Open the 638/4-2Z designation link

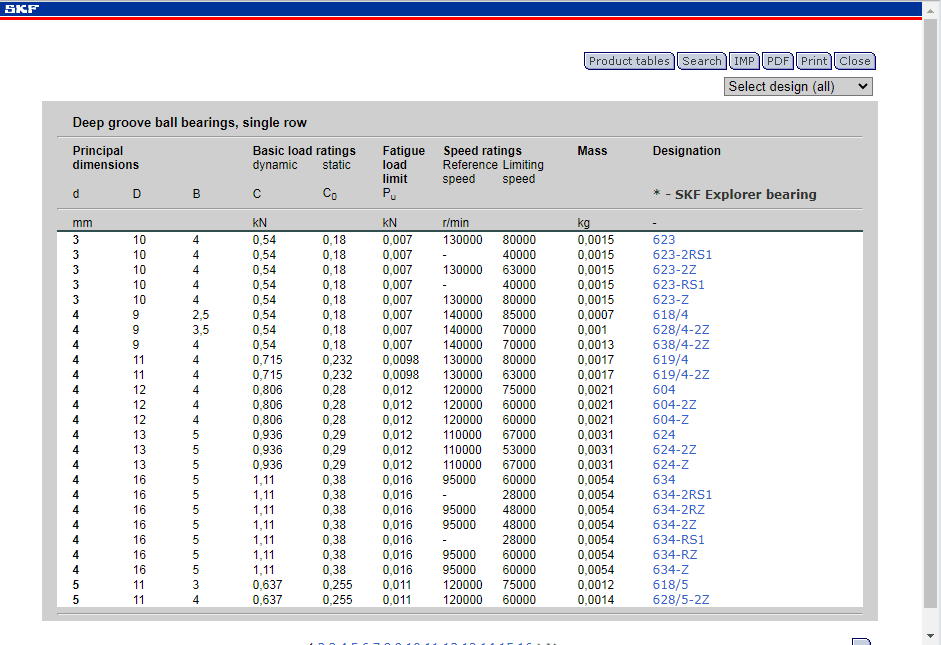click(x=681, y=345)
